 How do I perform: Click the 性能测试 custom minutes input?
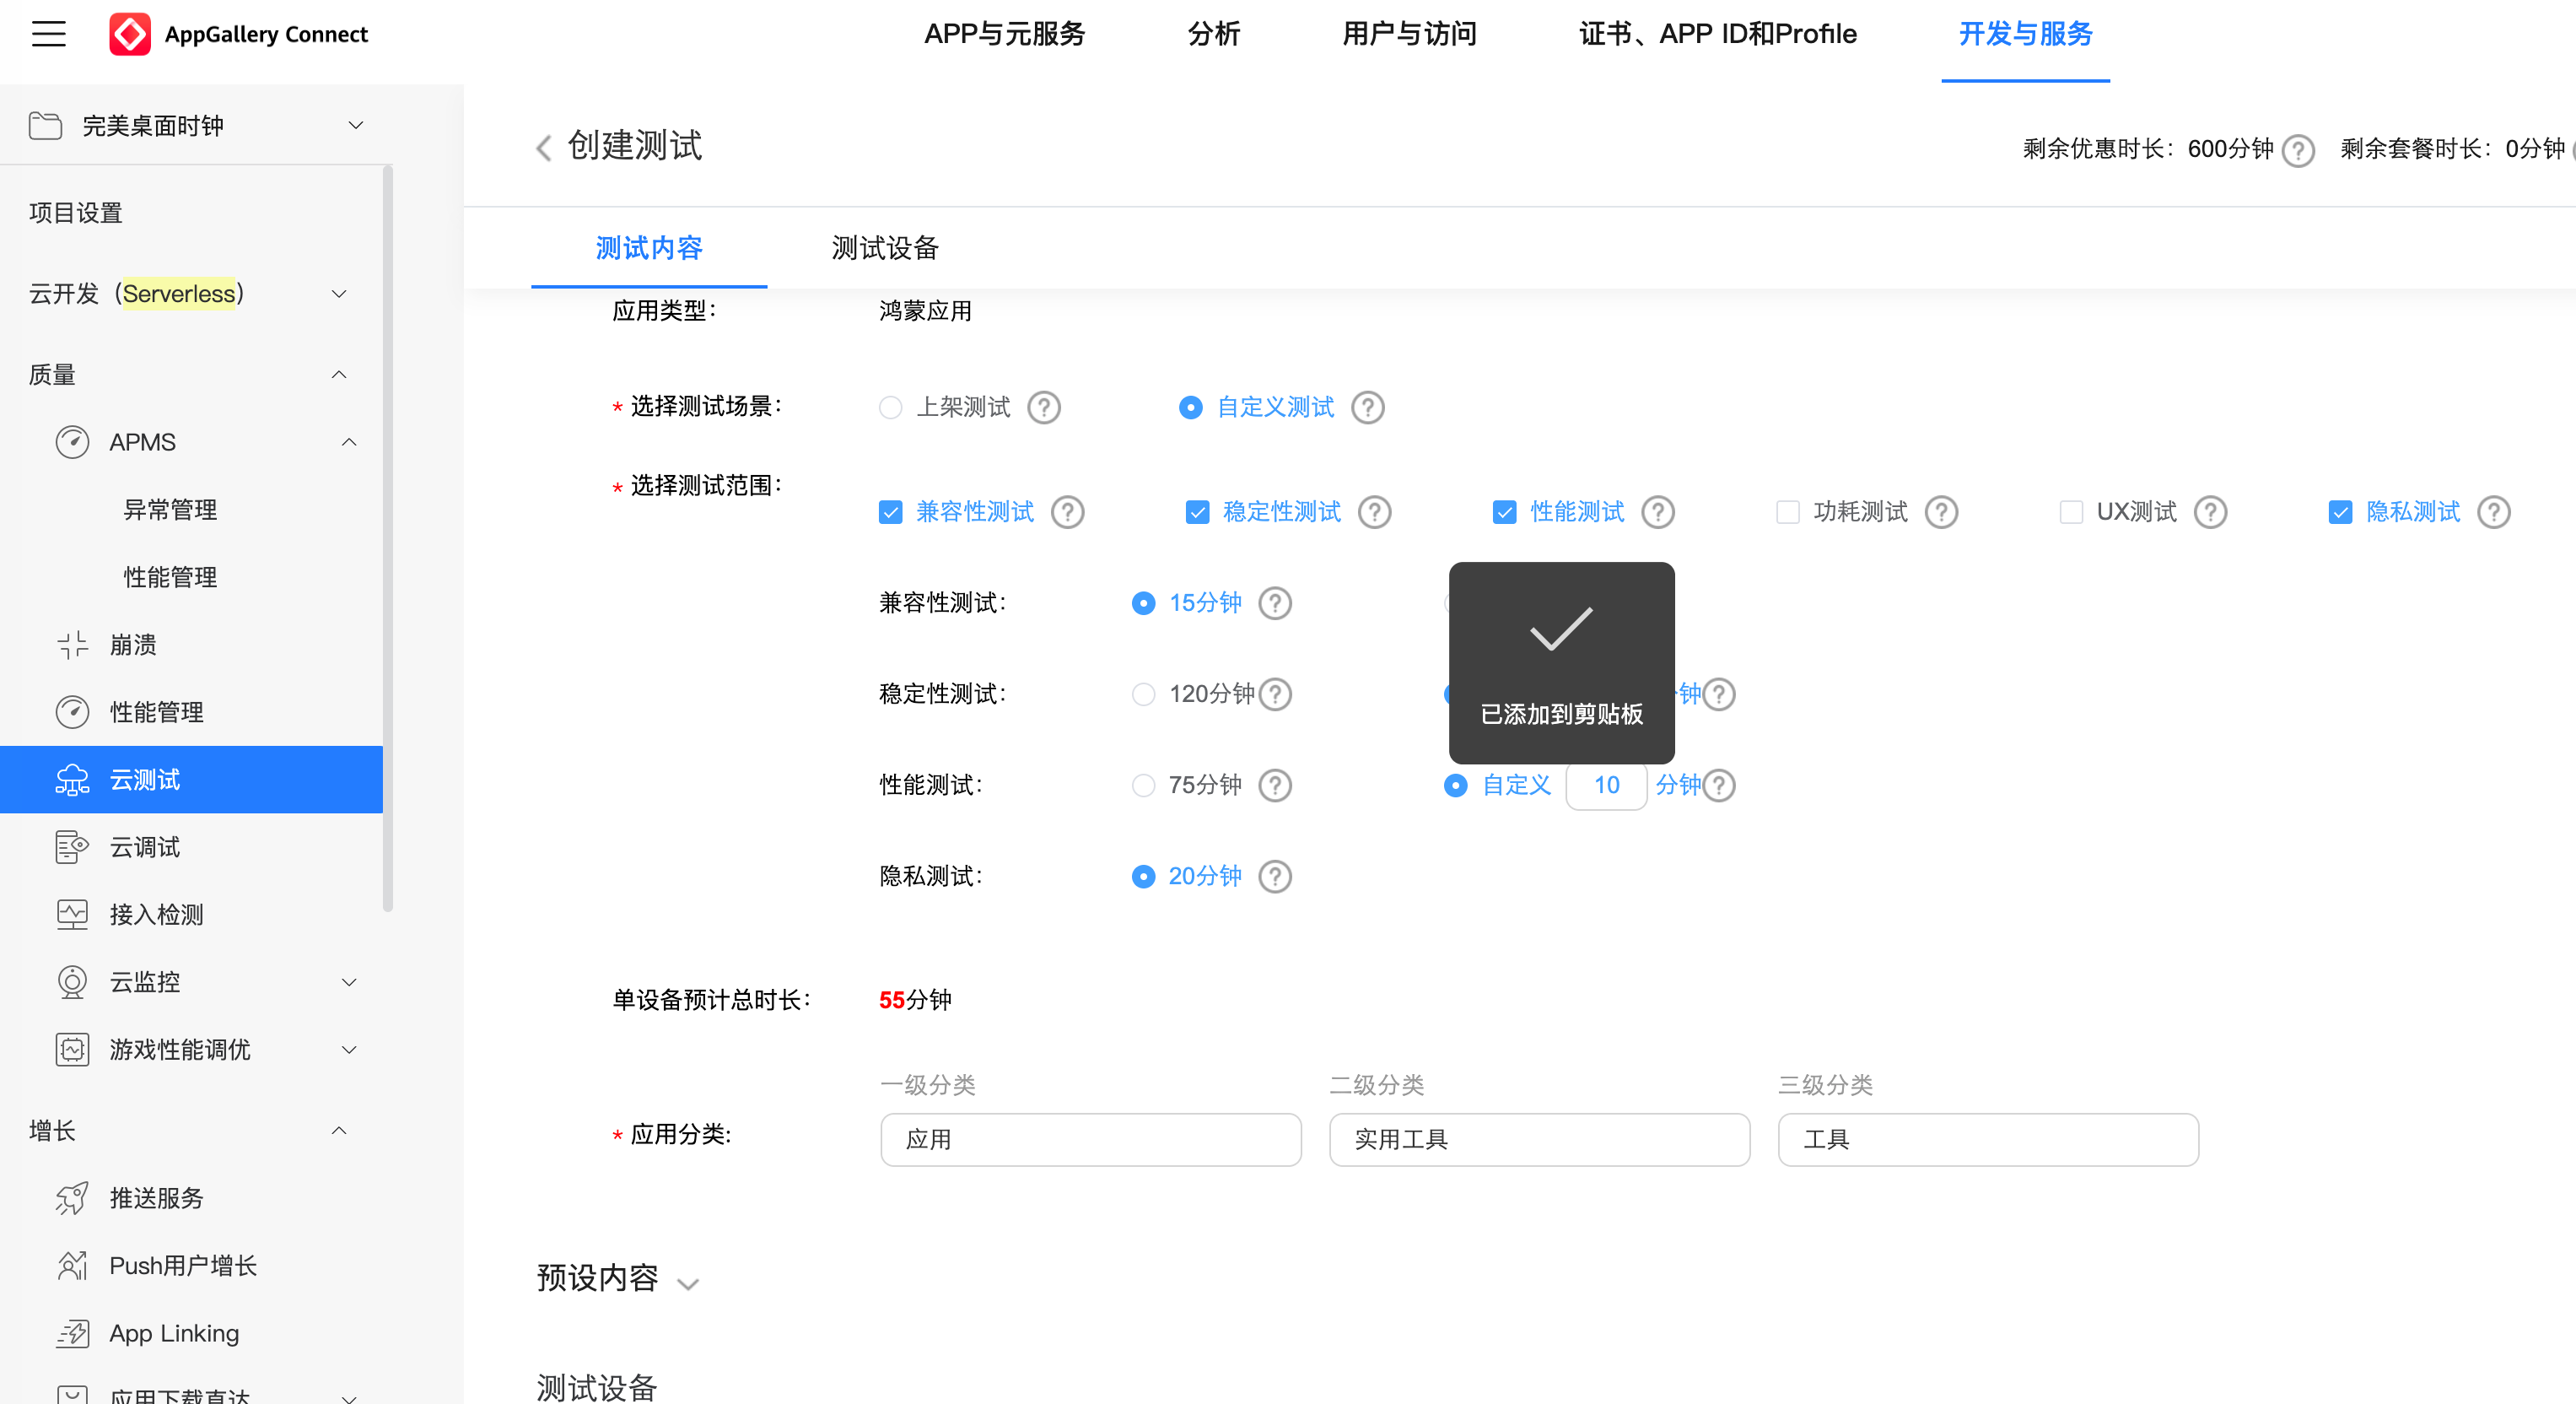point(1606,785)
